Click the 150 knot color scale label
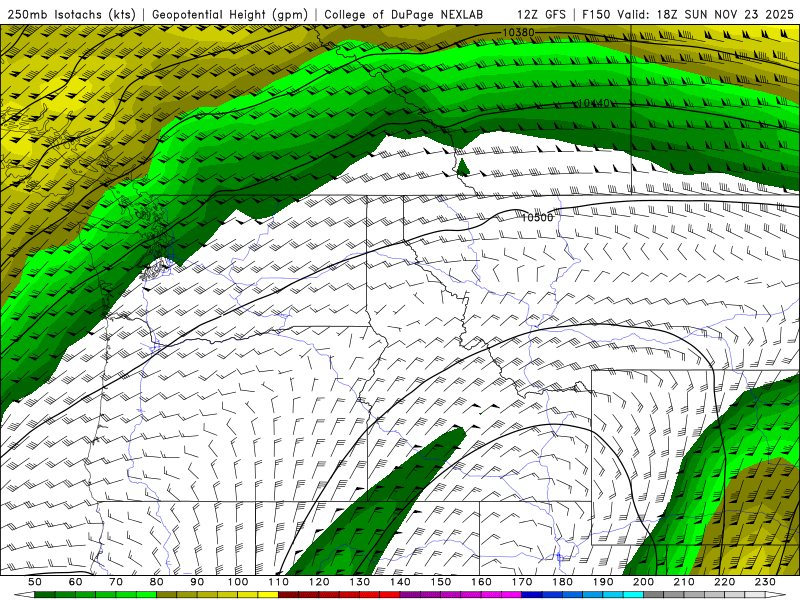800x600 pixels. tap(441, 582)
